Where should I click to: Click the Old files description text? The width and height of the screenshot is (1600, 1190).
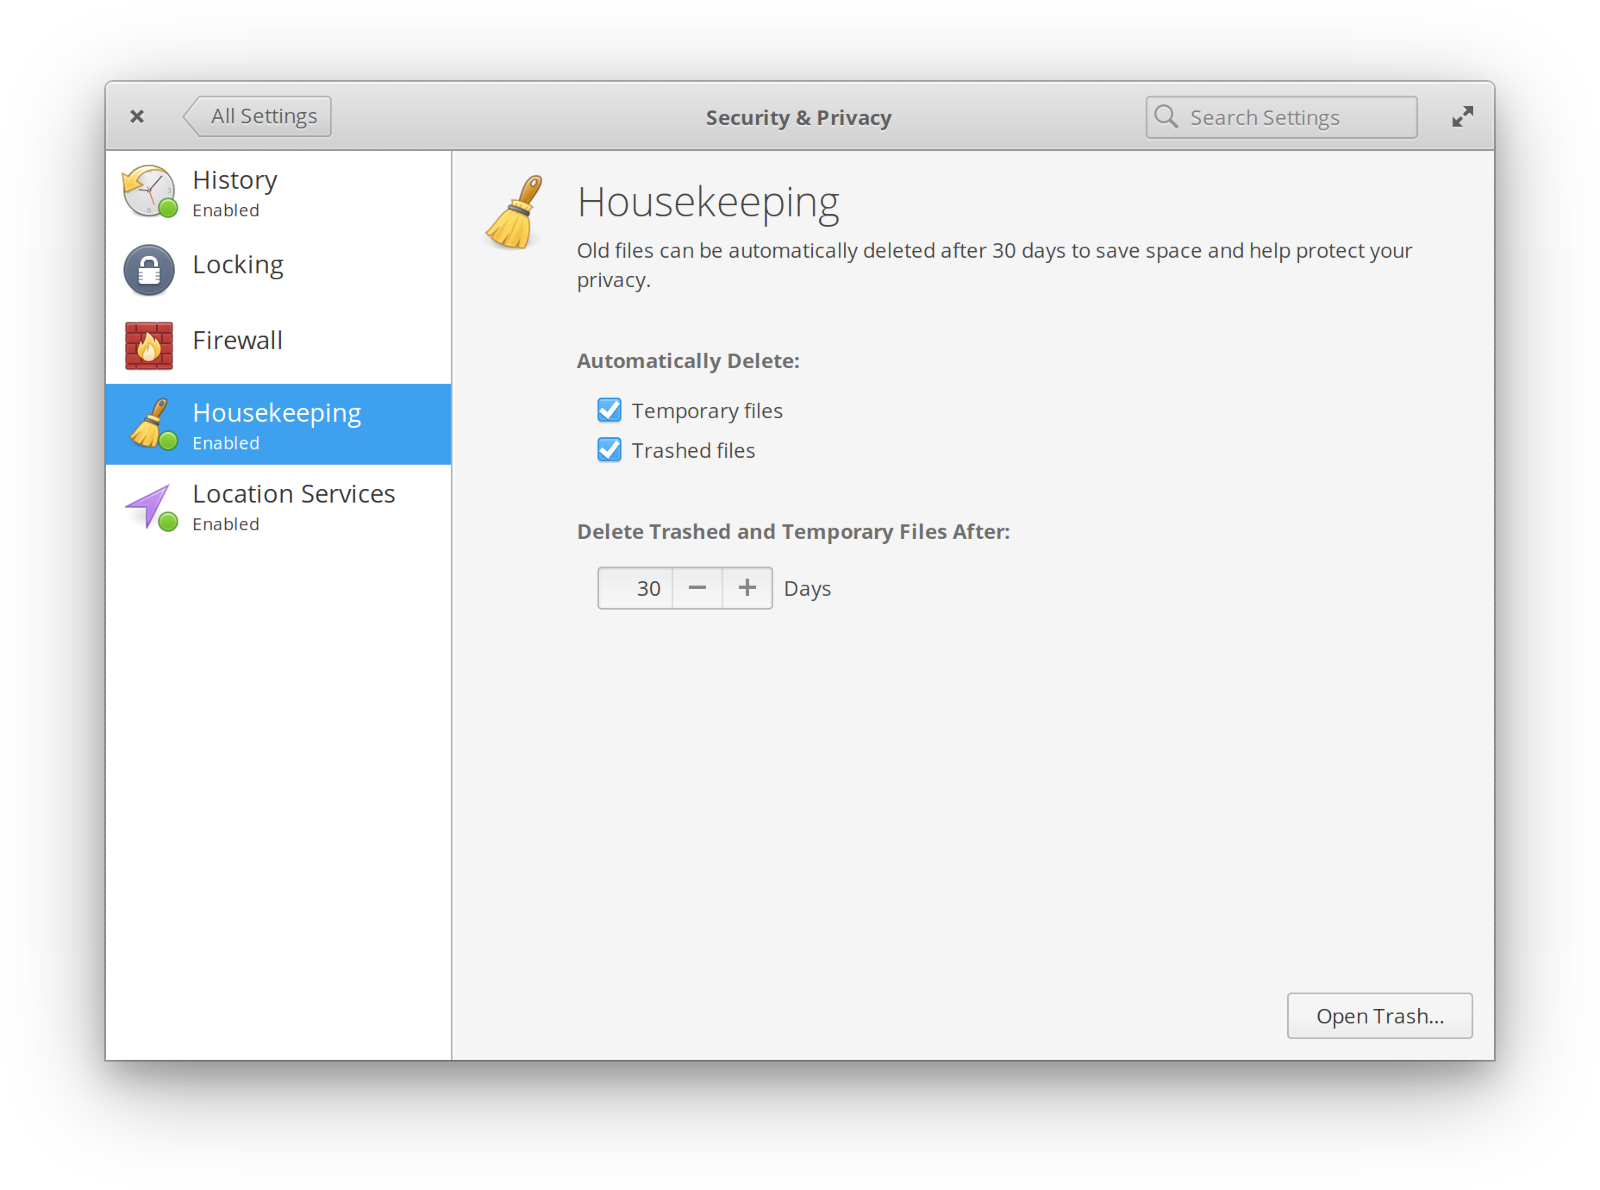coord(995,265)
